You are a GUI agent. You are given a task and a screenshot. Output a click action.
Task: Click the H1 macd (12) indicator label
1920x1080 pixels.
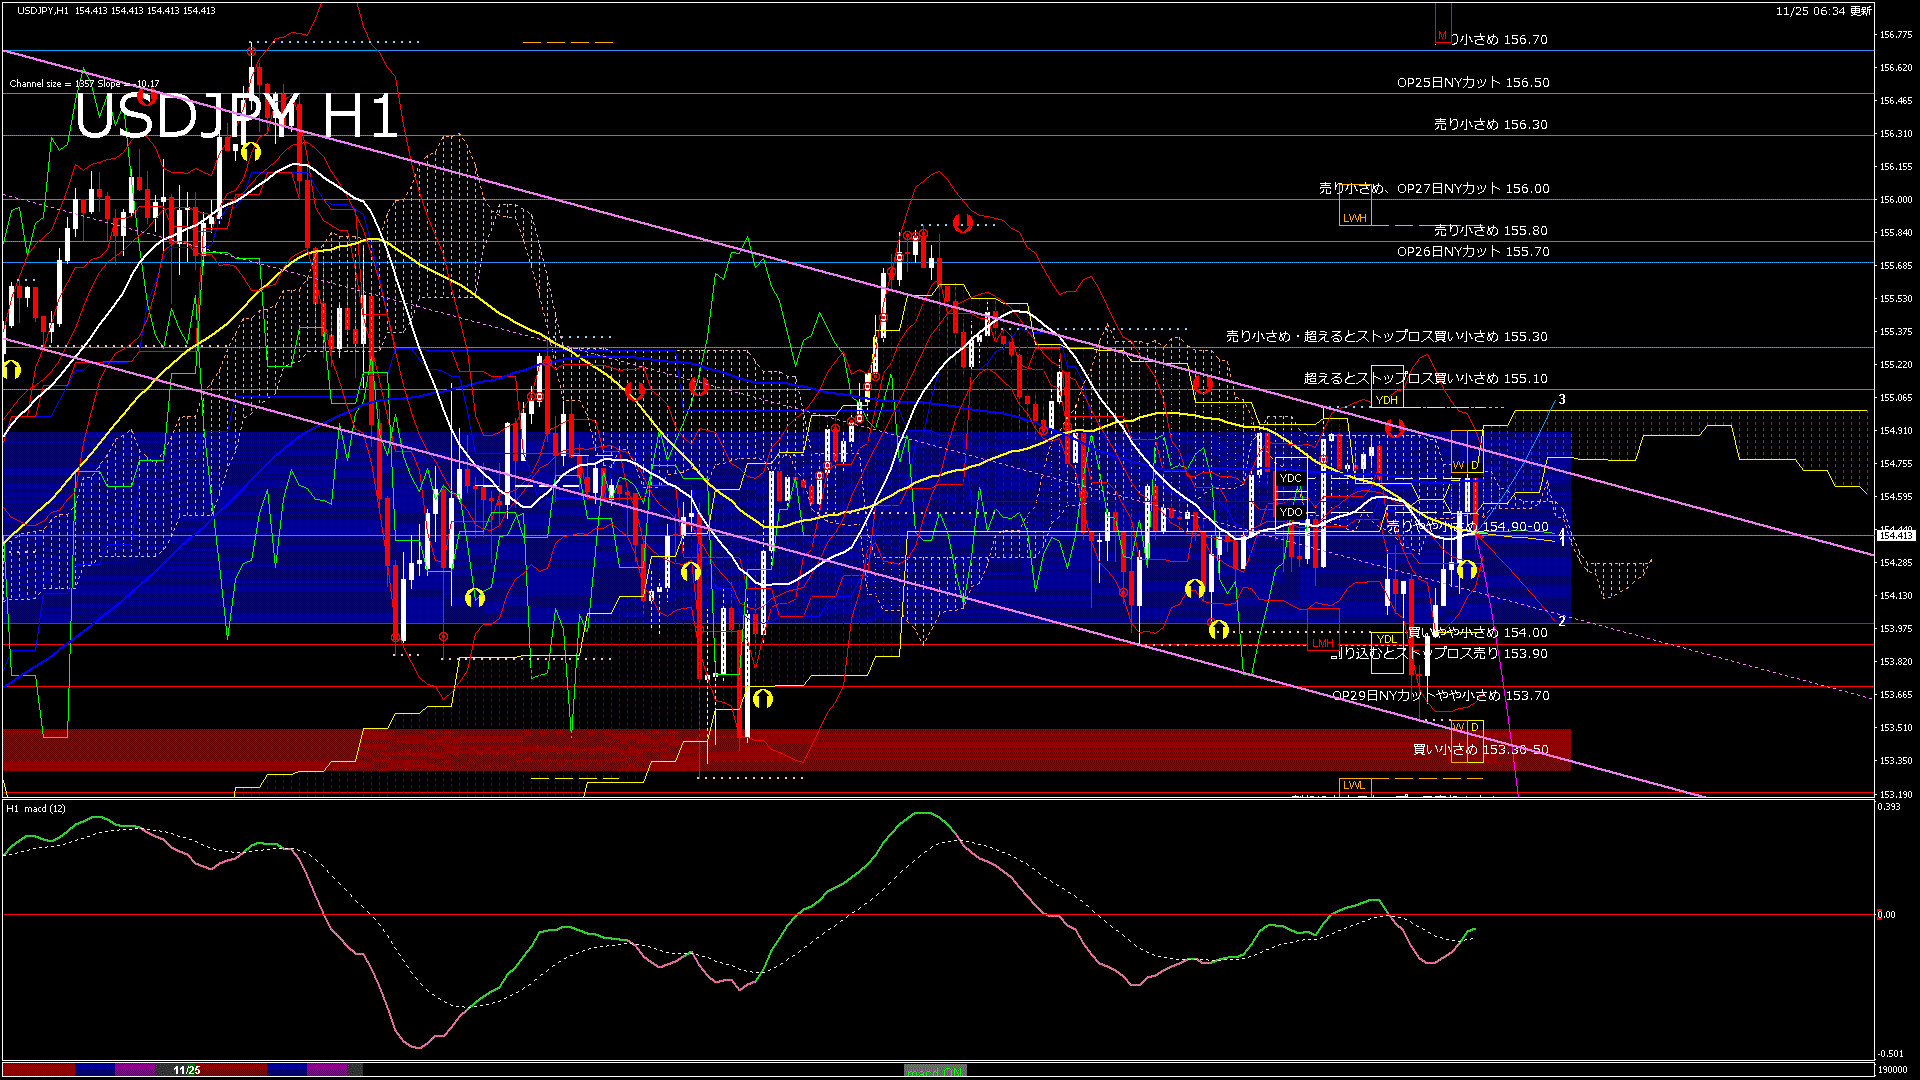tap(36, 808)
